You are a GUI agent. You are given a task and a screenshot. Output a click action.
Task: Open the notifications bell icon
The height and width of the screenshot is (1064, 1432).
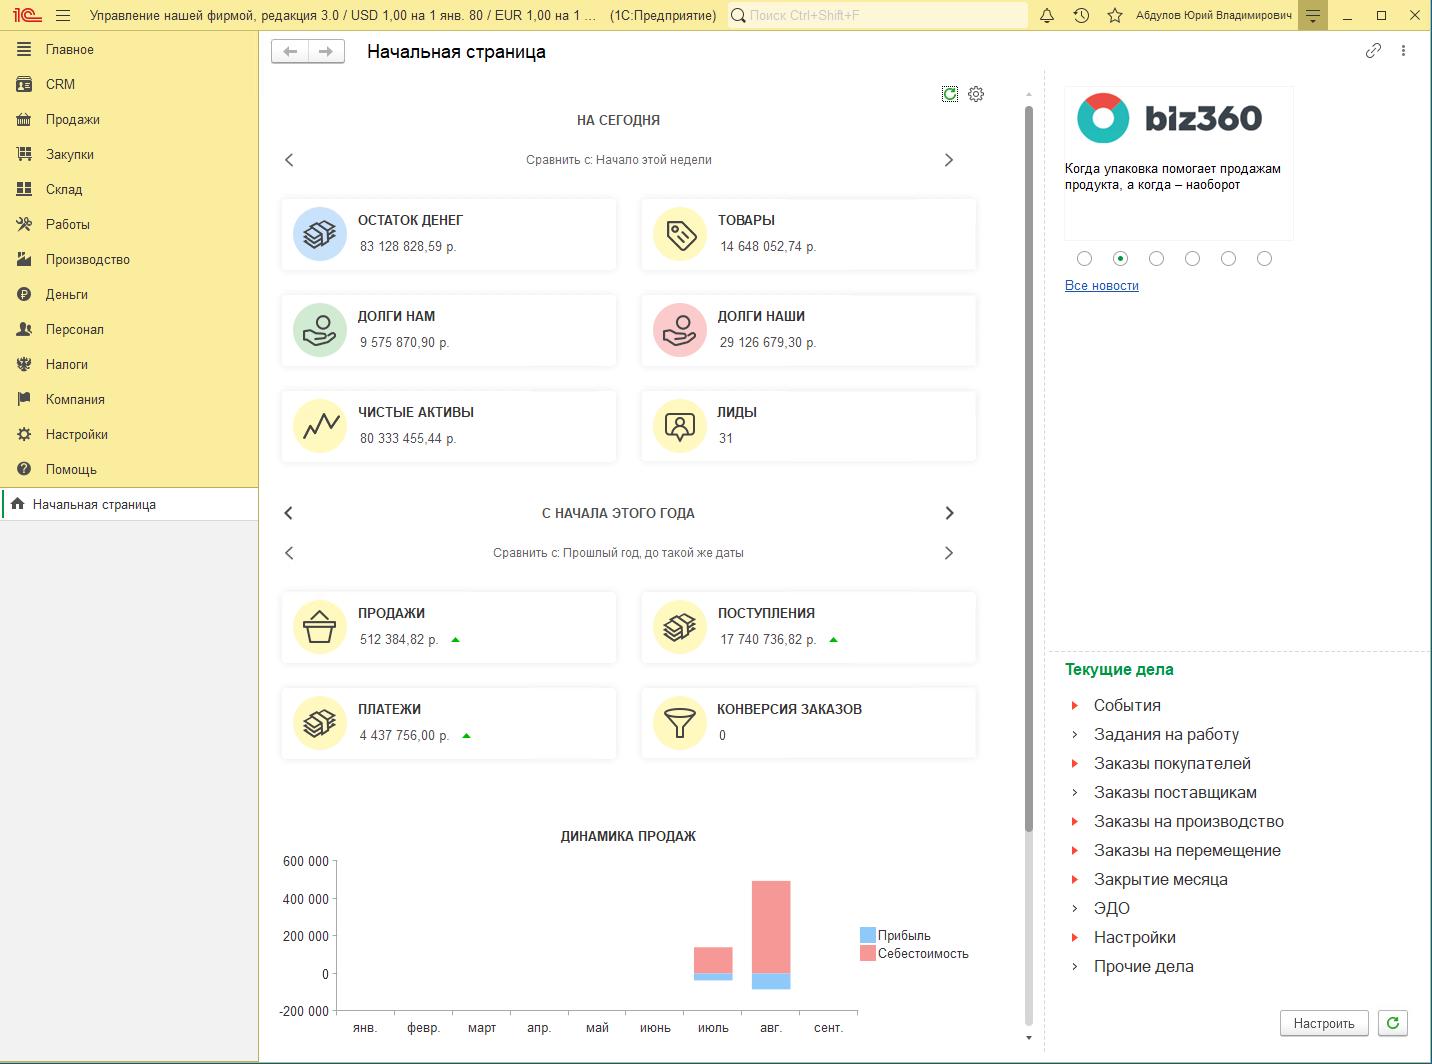pos(1047,16)
